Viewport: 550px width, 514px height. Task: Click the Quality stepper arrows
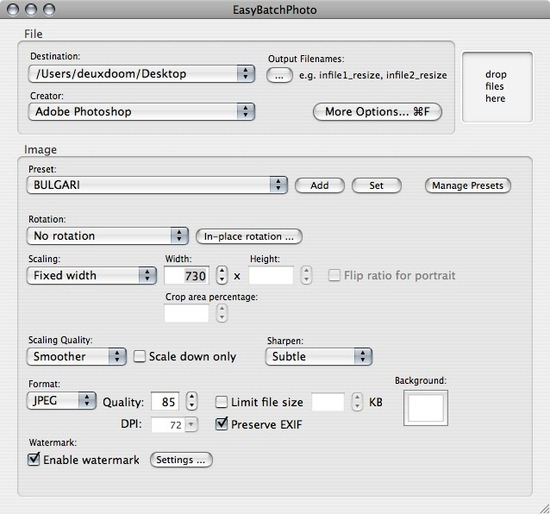(x=192, y=401)
